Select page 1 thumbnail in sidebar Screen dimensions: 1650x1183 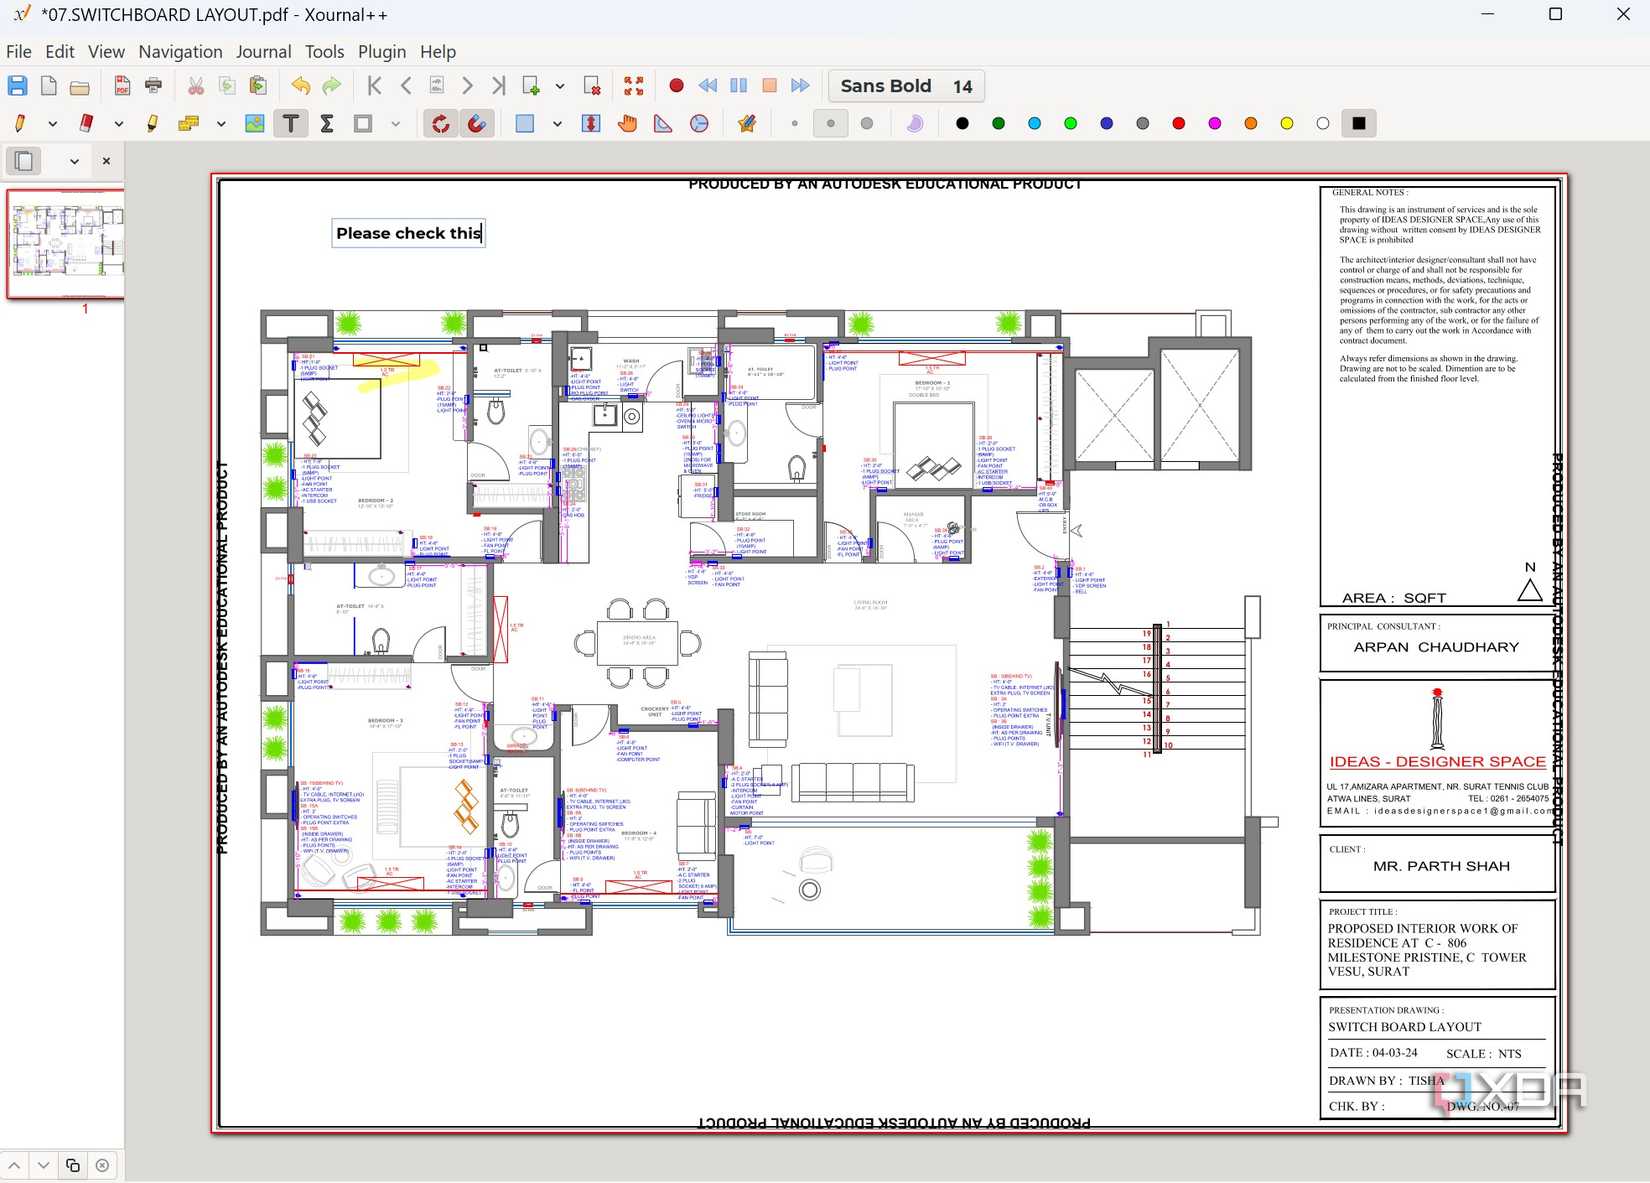coord(65,242)
